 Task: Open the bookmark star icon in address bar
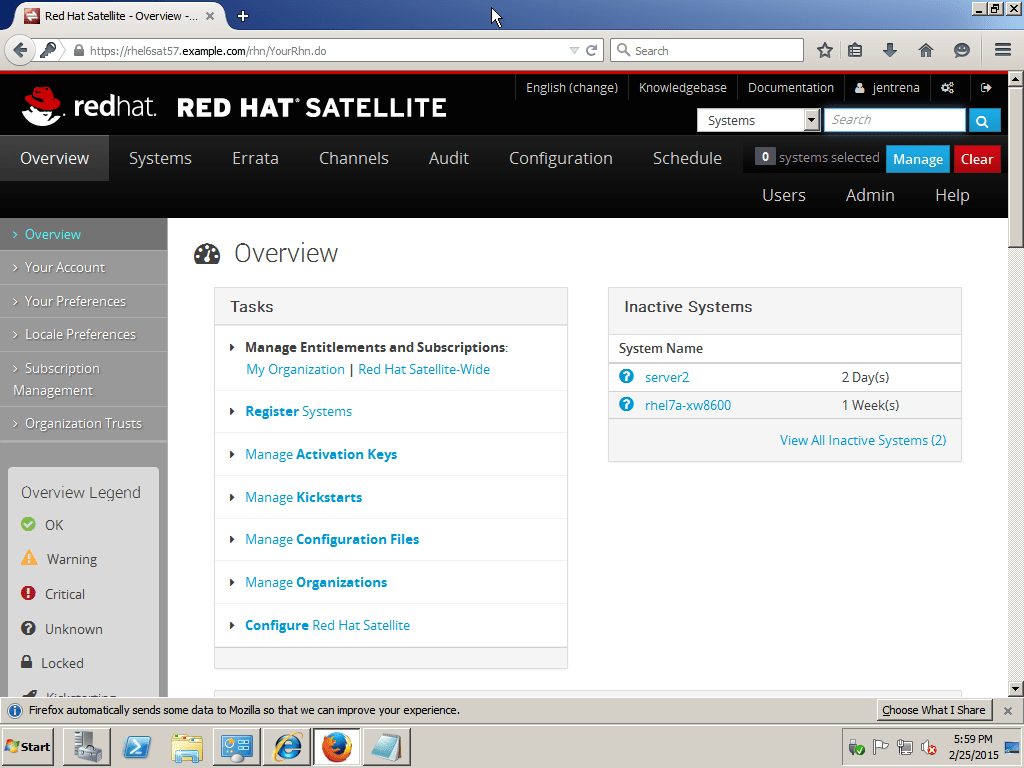click(824, 49)
